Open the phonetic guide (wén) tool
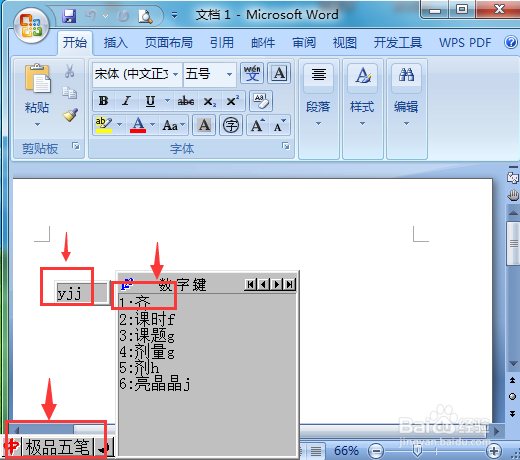The width and height of the screenshot is (520, 460). point(252,73)
